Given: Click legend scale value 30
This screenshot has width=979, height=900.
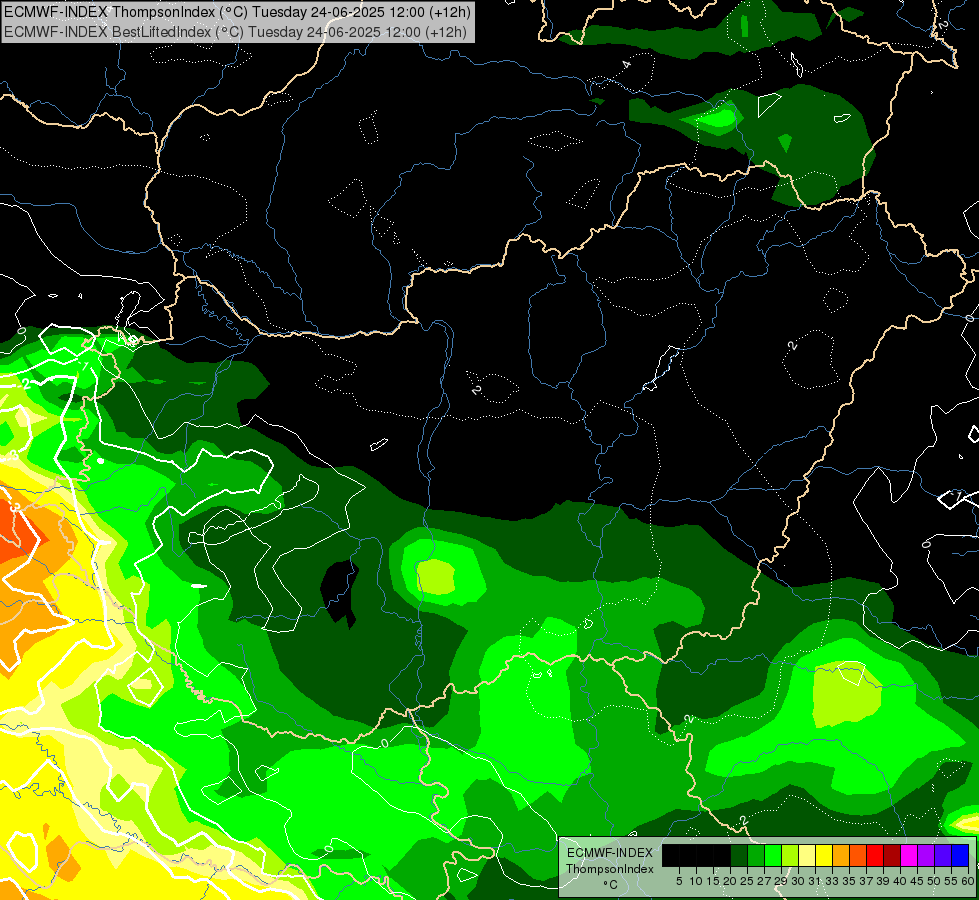Looking at the screenshot, I should (x=798, y=881).
